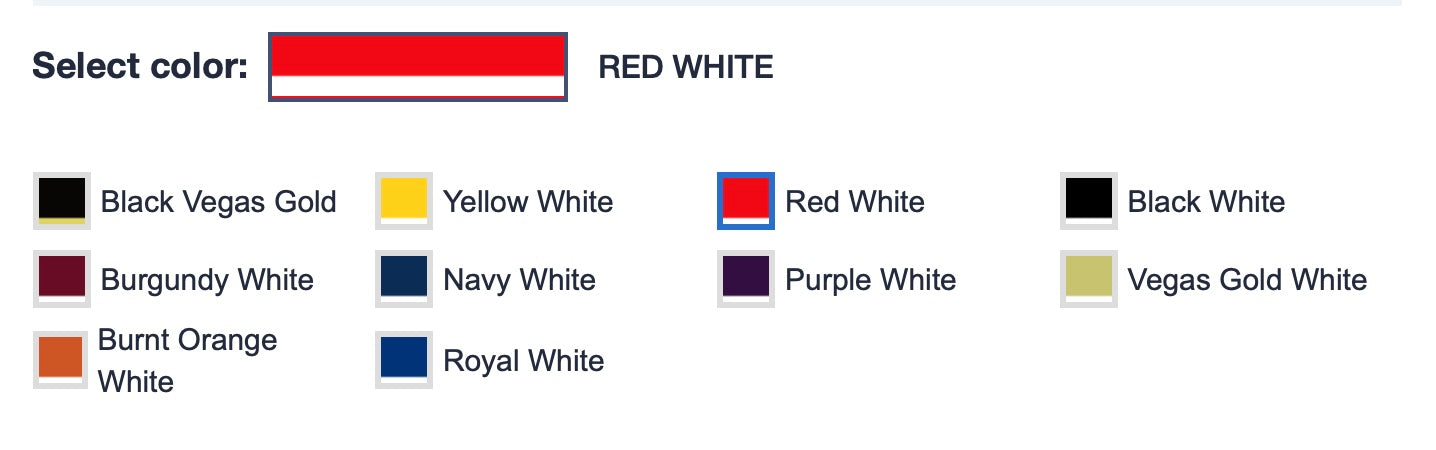Click the 'Black Vegas Gold' text label
Screen dimensions: 1436x450
coord(219,202)
